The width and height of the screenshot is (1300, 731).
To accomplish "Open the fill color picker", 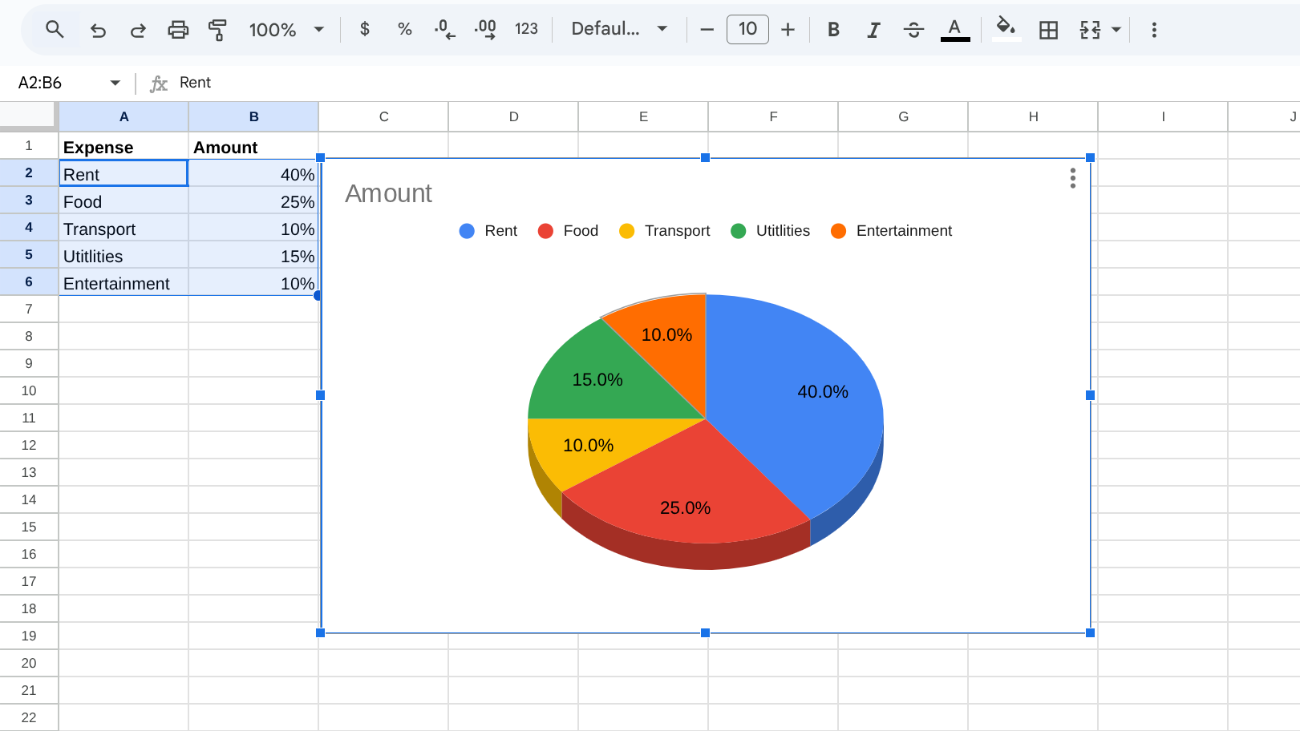I will [1006, 29].
